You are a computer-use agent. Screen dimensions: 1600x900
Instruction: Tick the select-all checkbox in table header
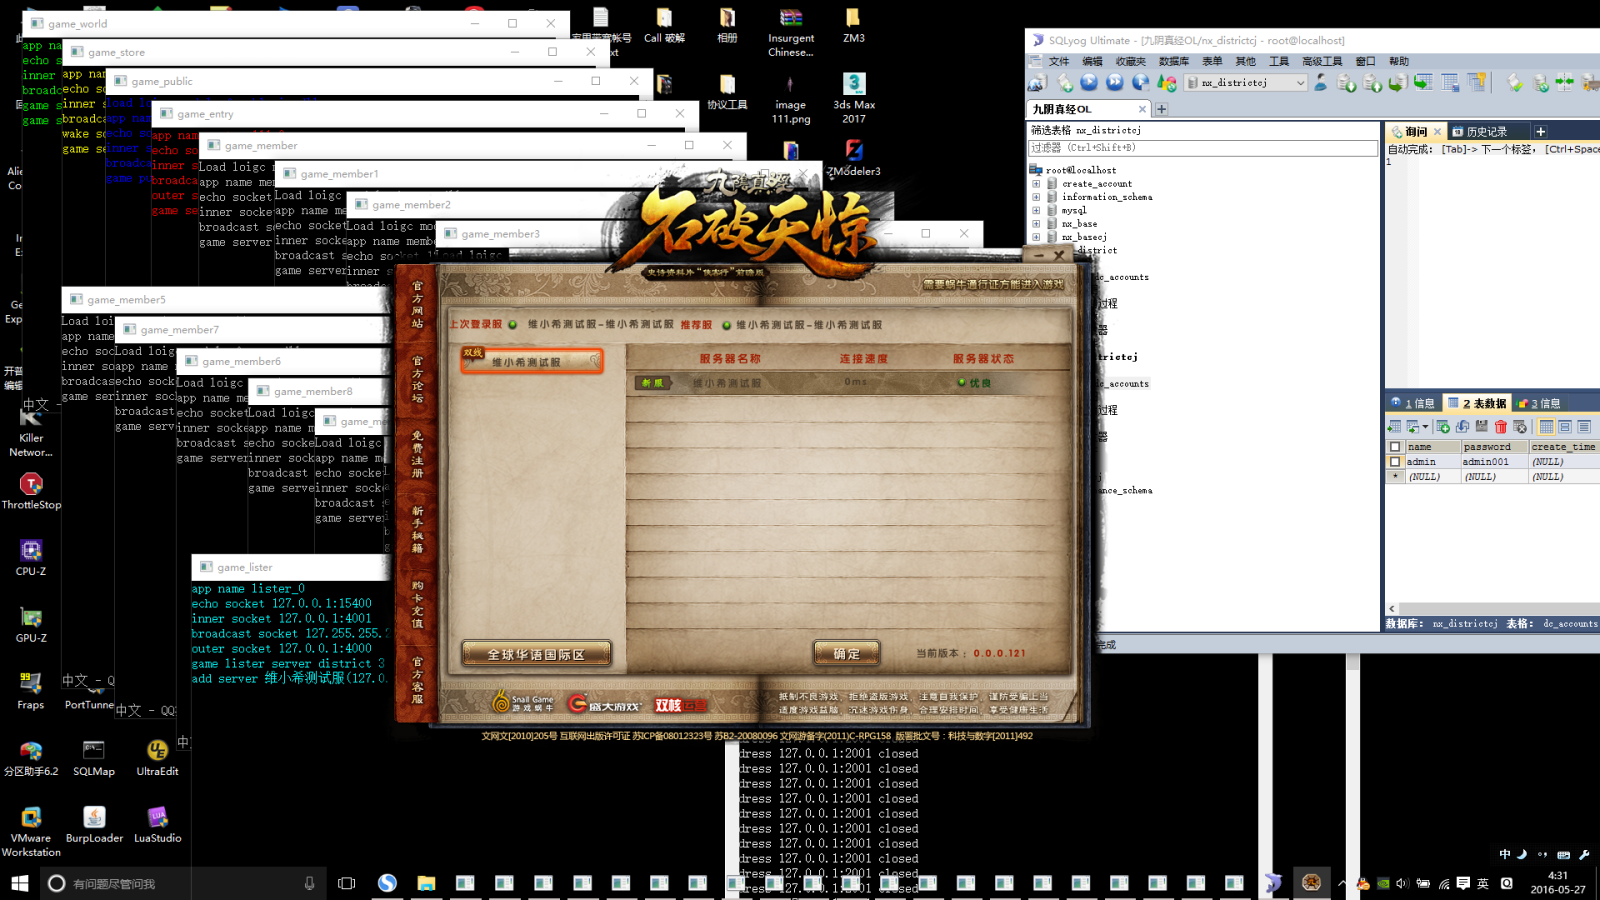point(1395,447)
